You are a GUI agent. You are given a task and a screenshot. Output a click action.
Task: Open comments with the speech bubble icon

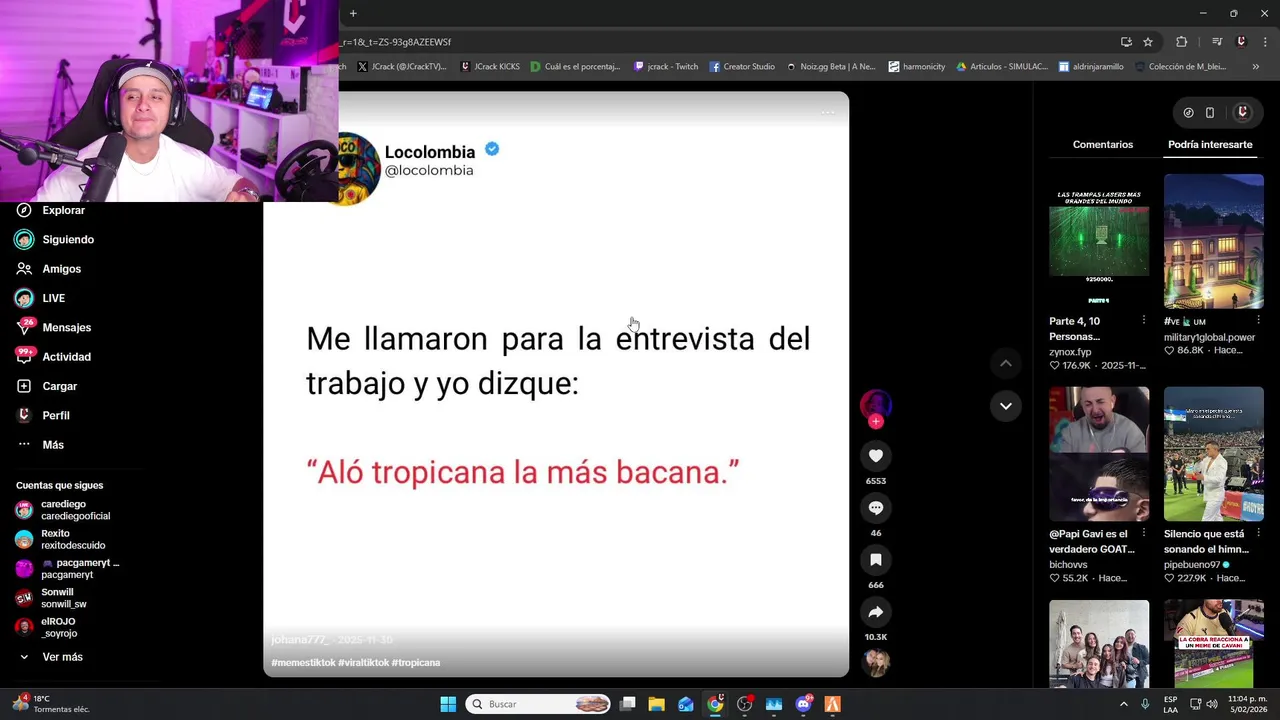(876, 508)
